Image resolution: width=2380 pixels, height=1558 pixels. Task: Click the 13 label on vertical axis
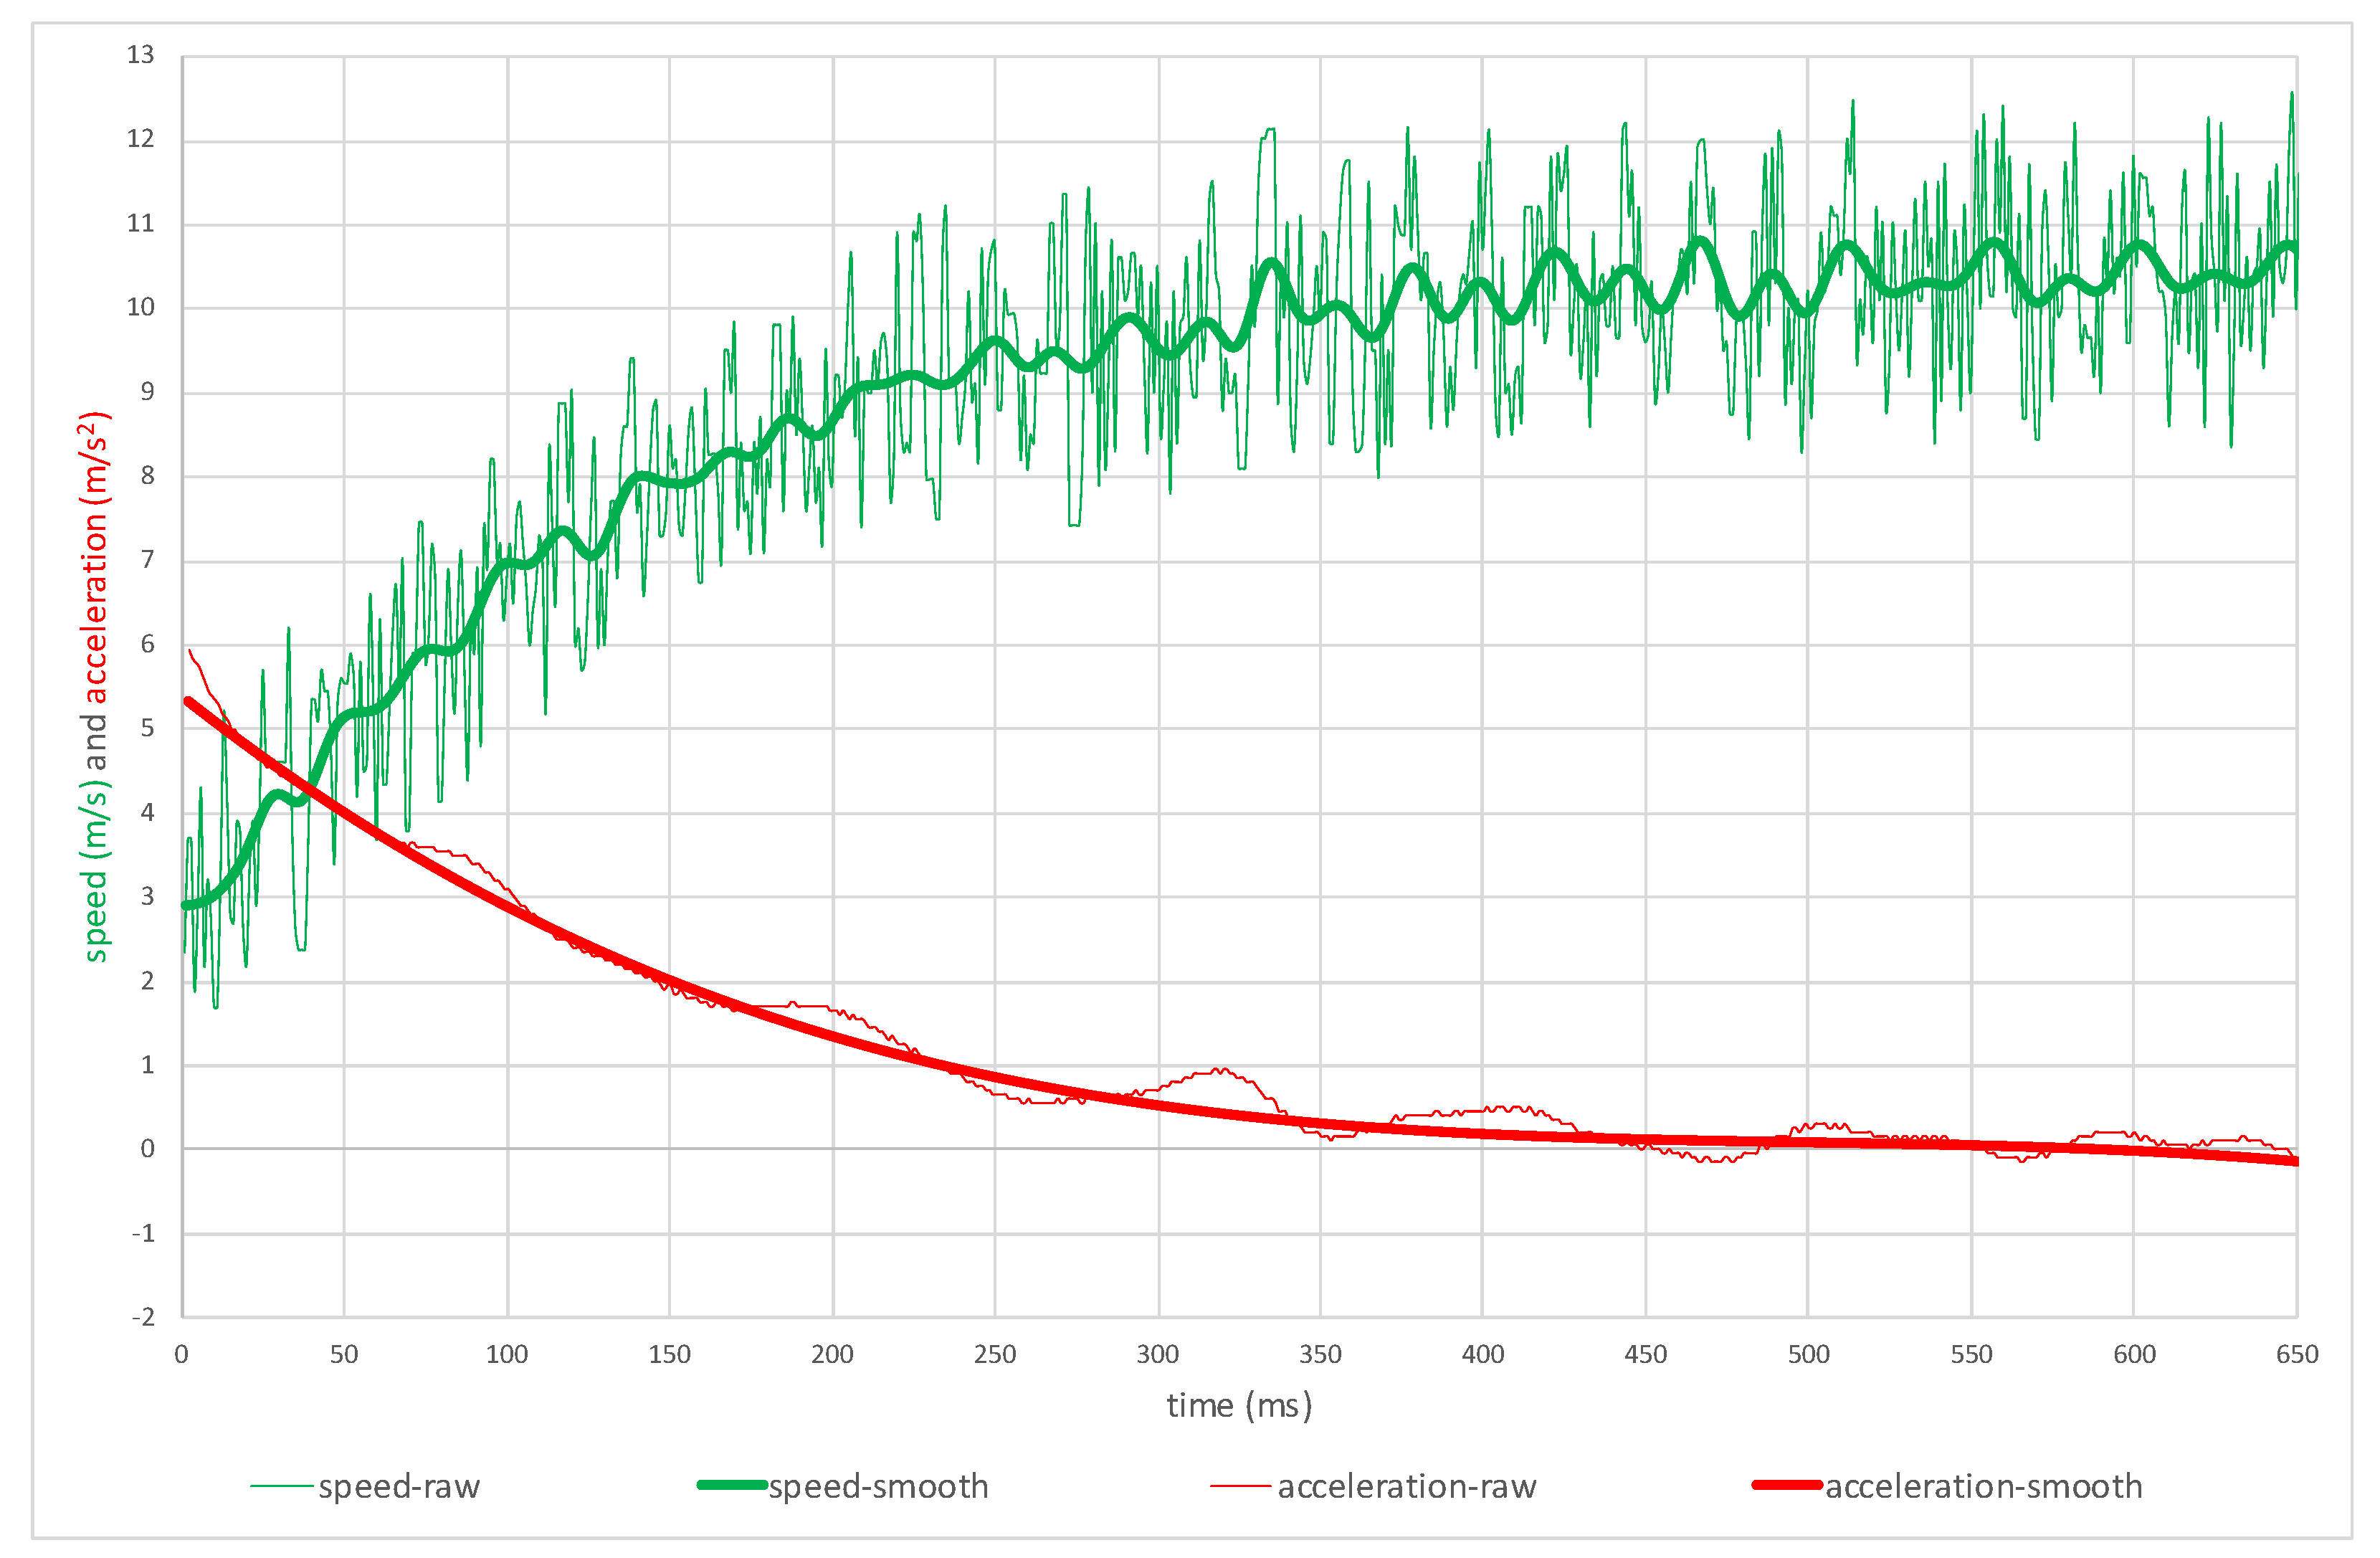click(141, 55)
